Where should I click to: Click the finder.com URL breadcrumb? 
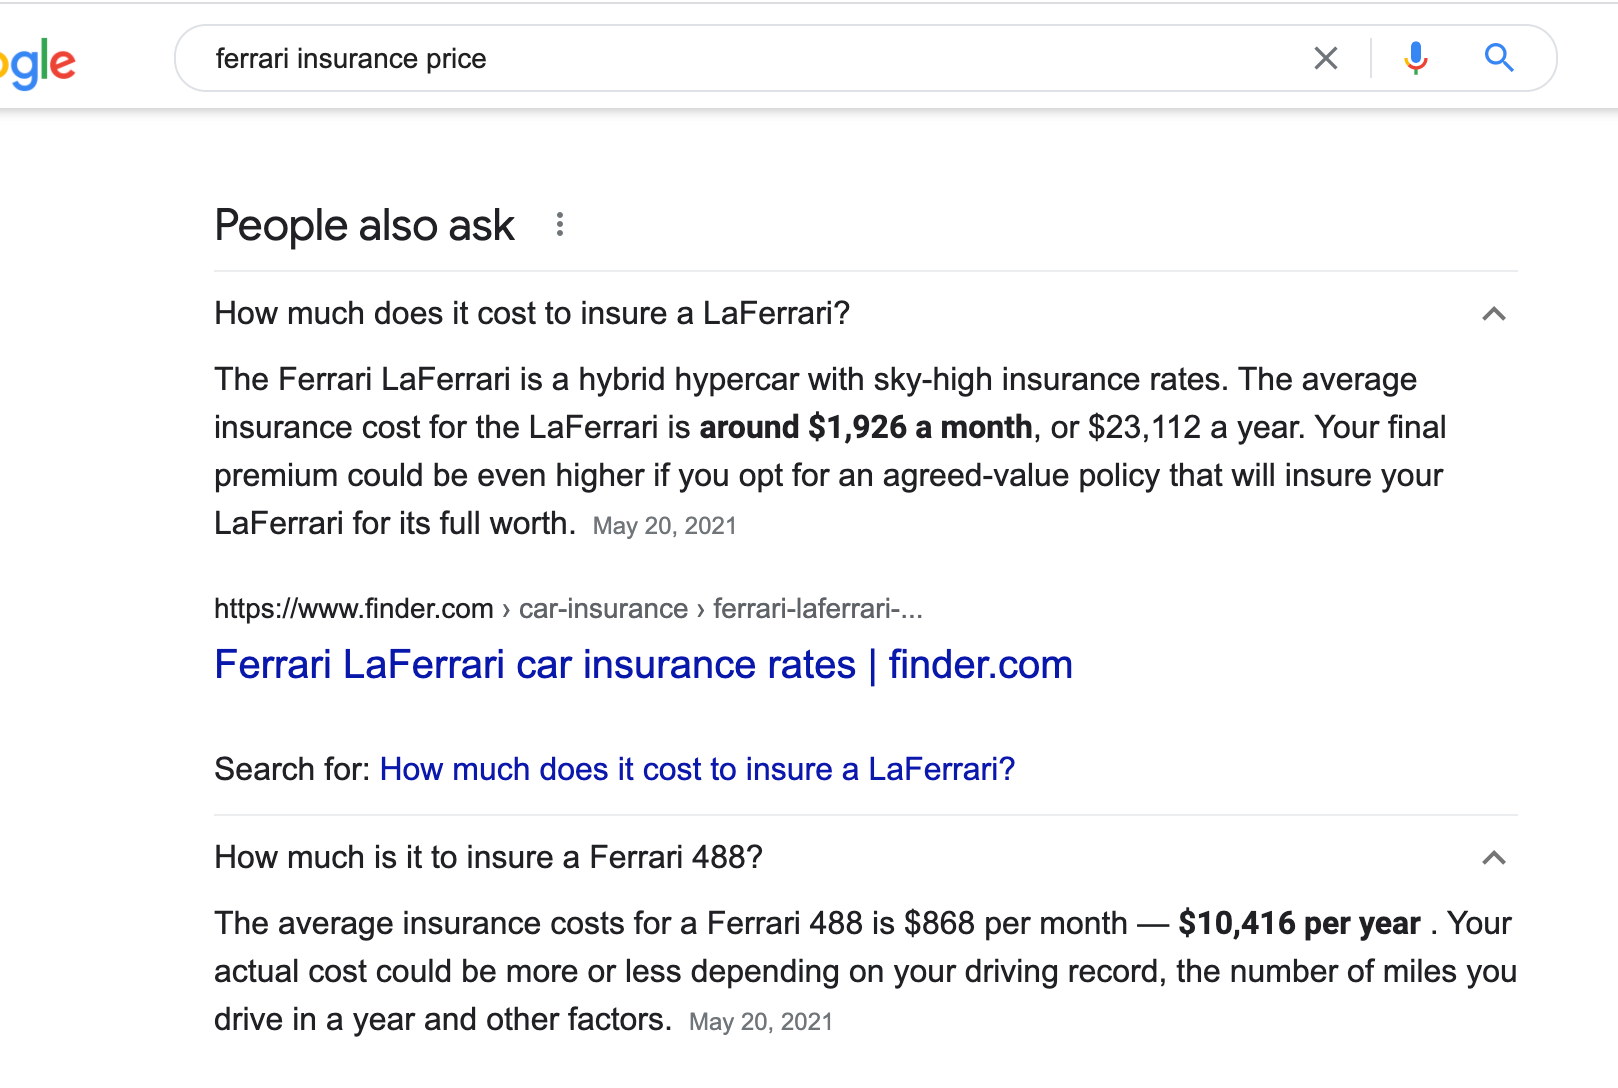[568, 609]
